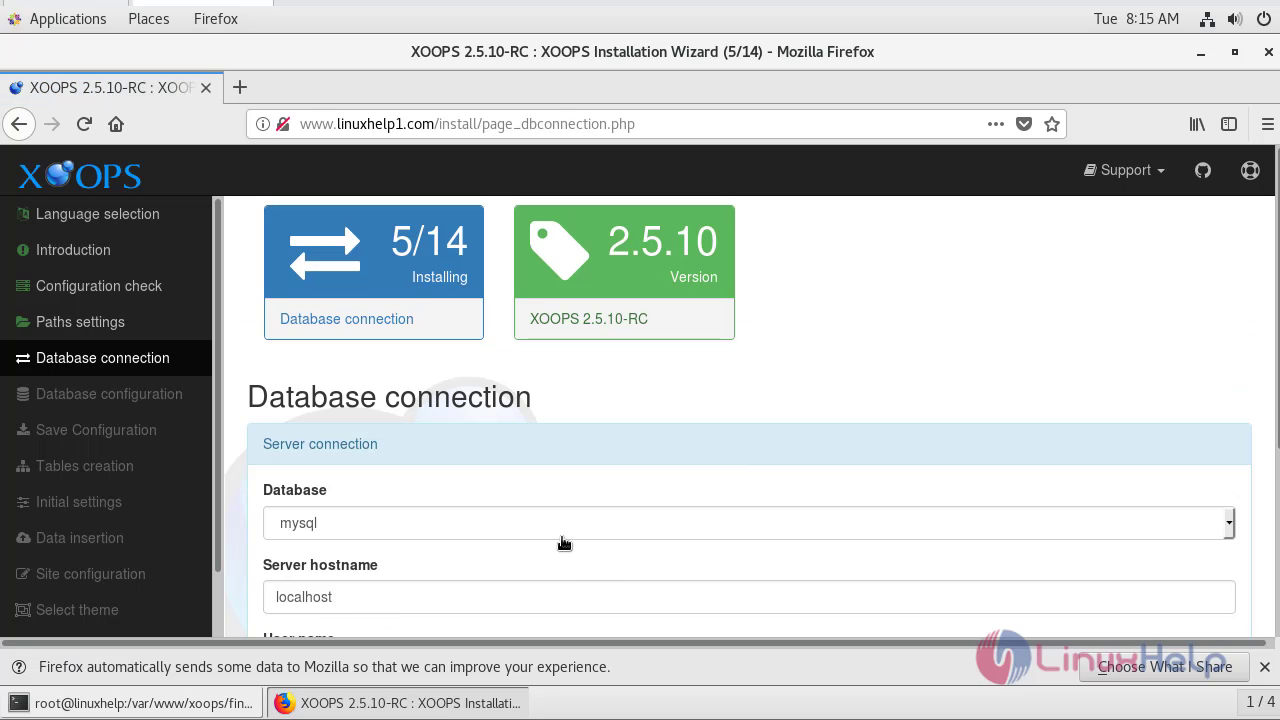Click the browser forward arrow

(52, 124)
